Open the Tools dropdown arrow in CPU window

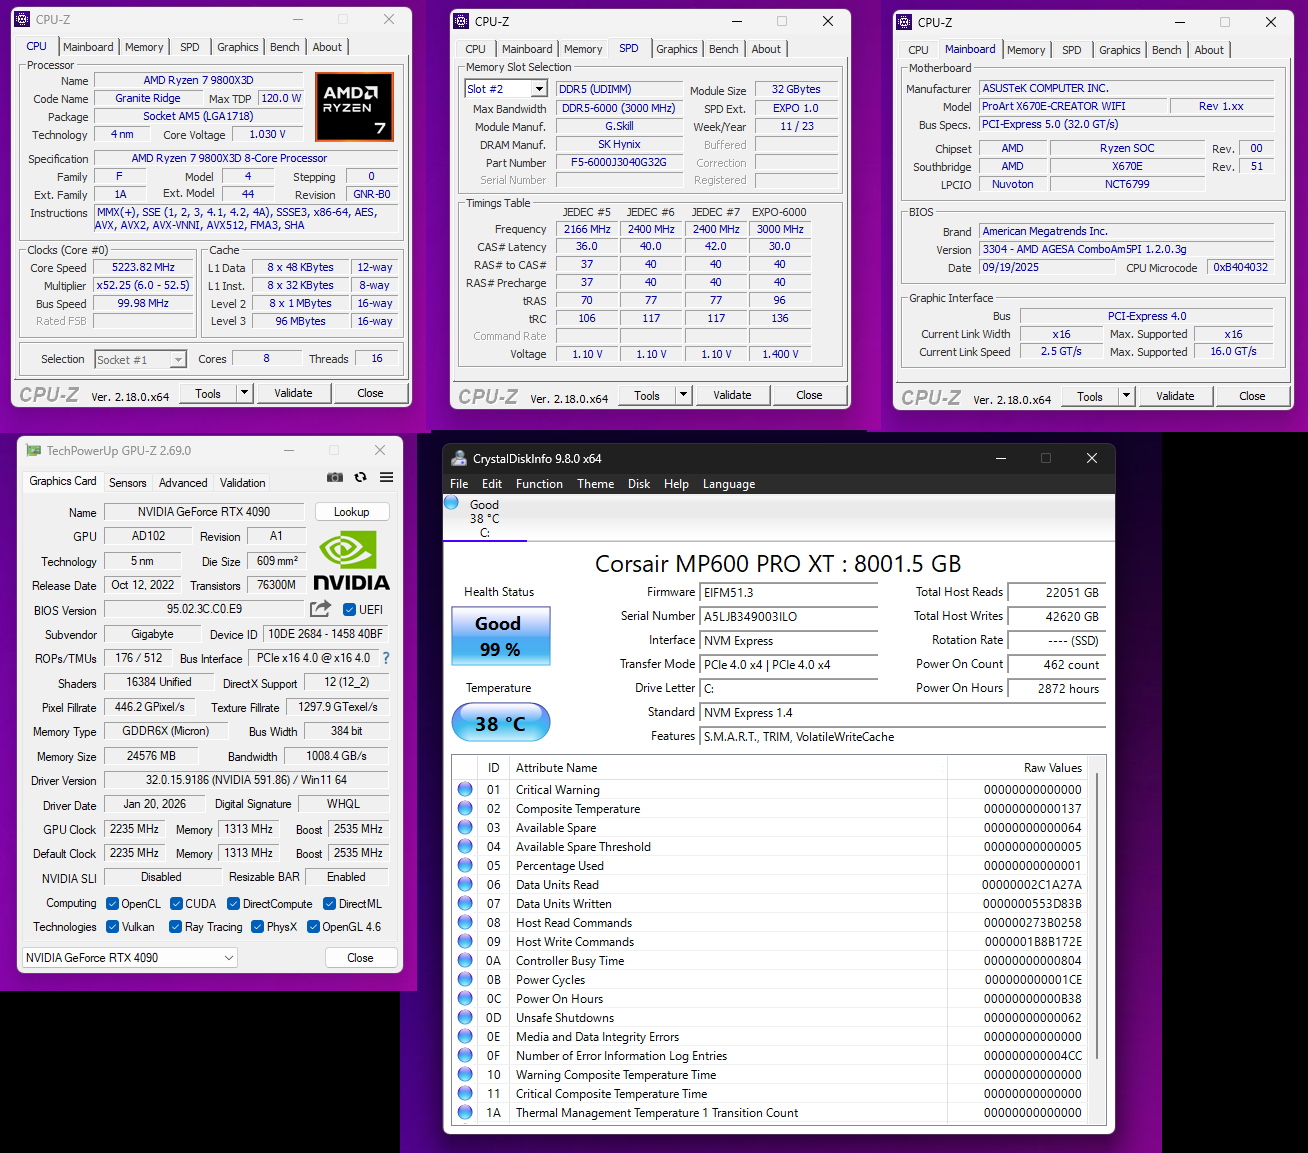(244, 393)
